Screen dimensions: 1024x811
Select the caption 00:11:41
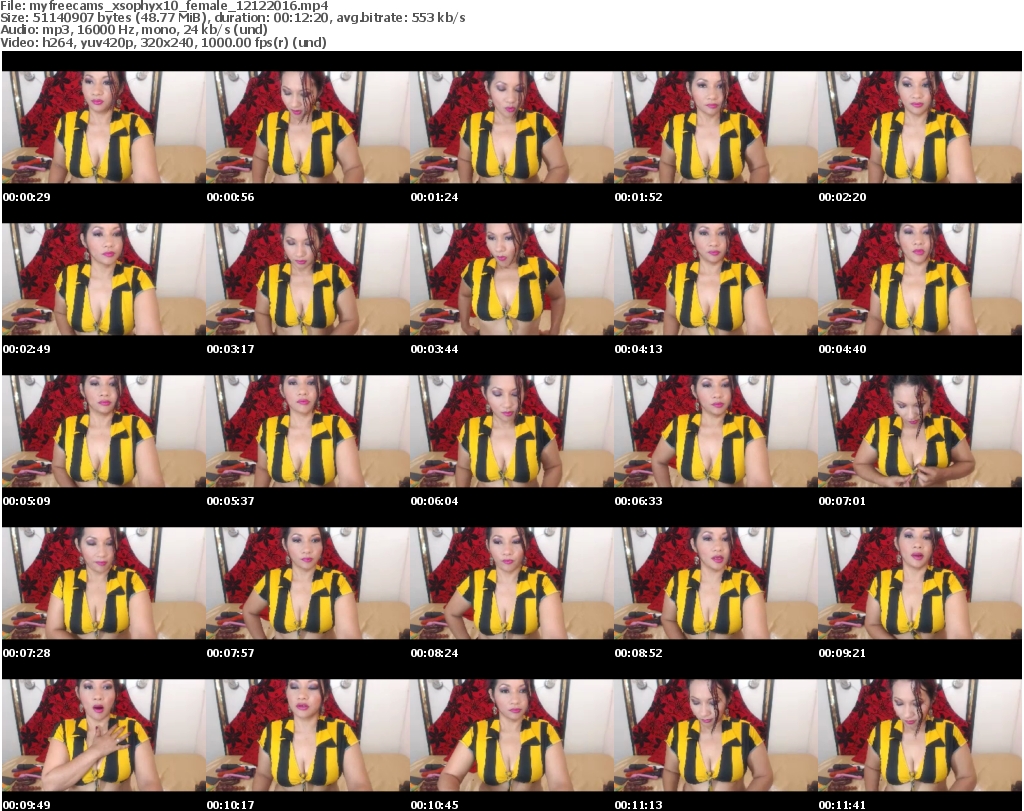coord(842,805)
